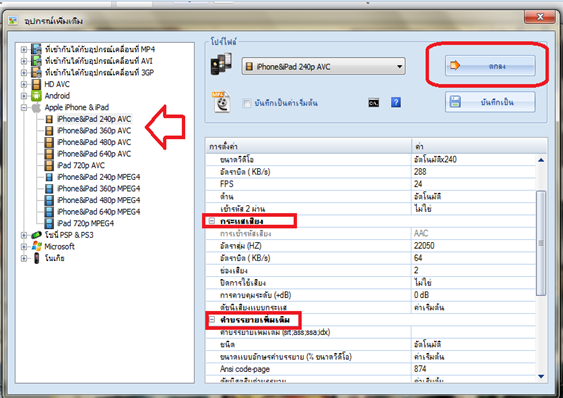Click the sample rate value 22050
Screen dimensions: 563x398
click(x=424, y=246)
